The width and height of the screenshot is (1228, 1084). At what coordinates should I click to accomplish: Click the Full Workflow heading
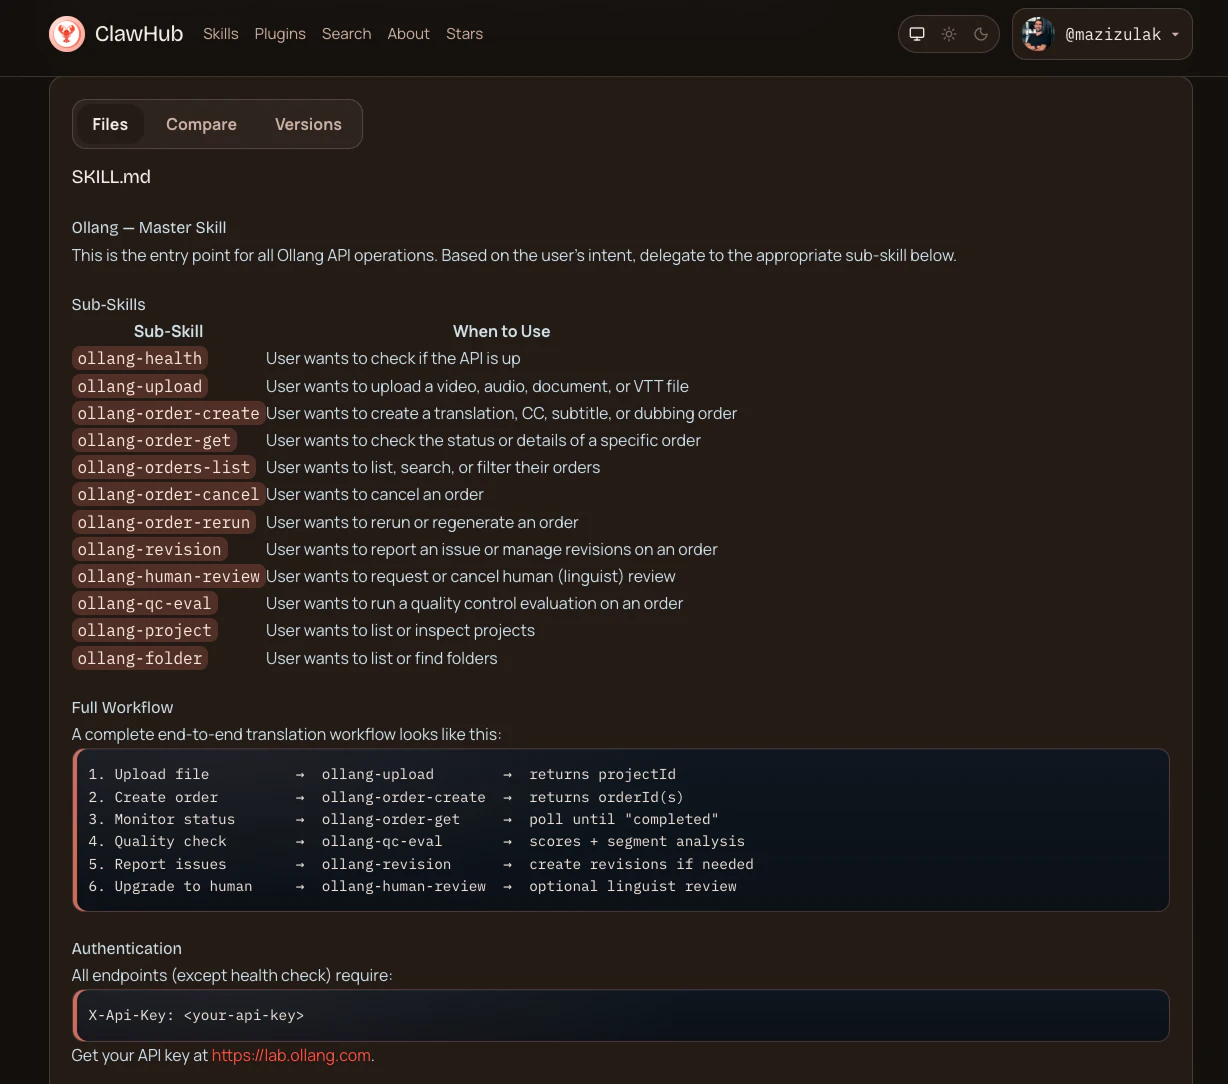122,707
